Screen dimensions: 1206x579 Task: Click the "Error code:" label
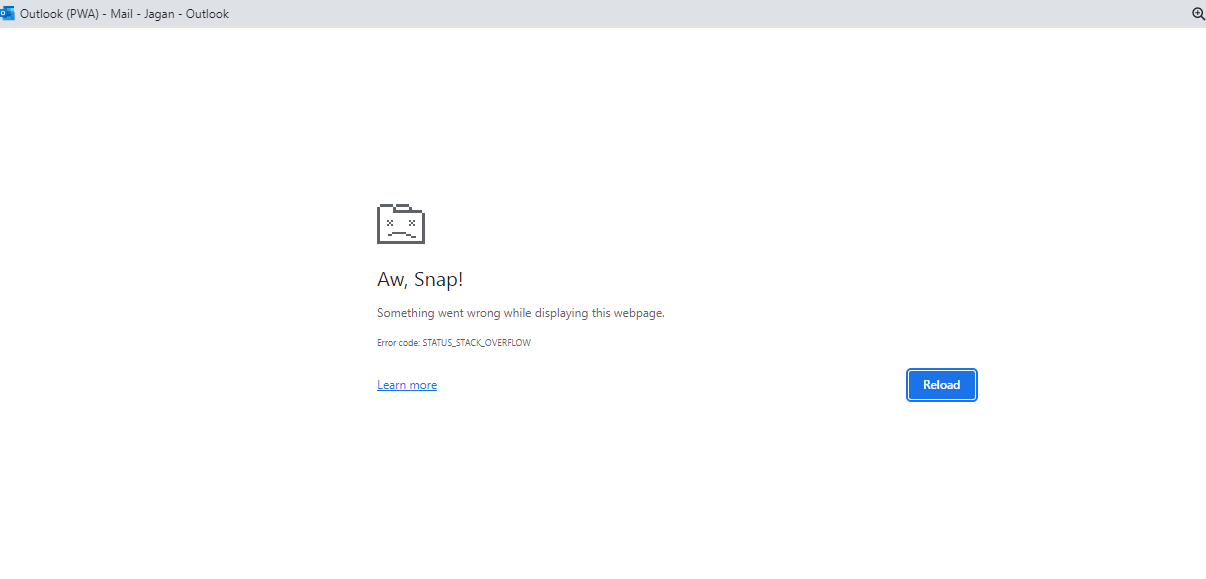(398, 343)
